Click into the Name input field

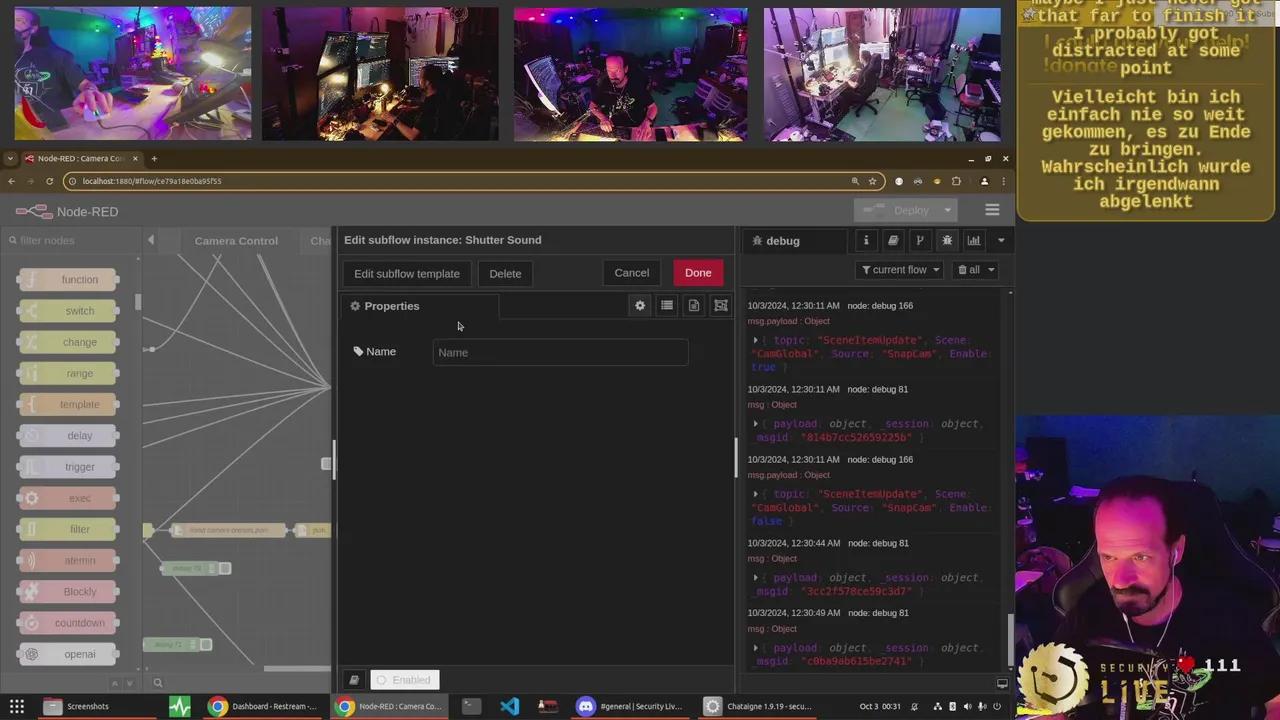(560, 352)
